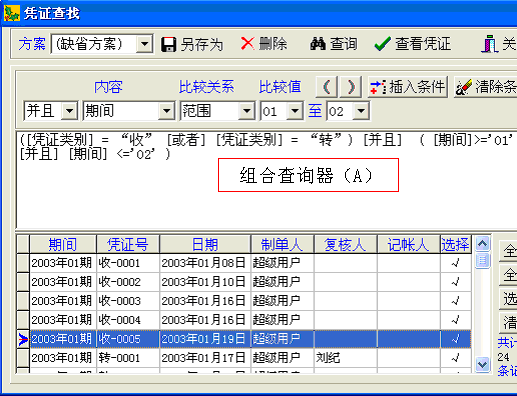The image size is (517, 396).
Task: Toggle selection checkmark for 收-0005 row
Action: pyautogui.click(x=455, y=339)
